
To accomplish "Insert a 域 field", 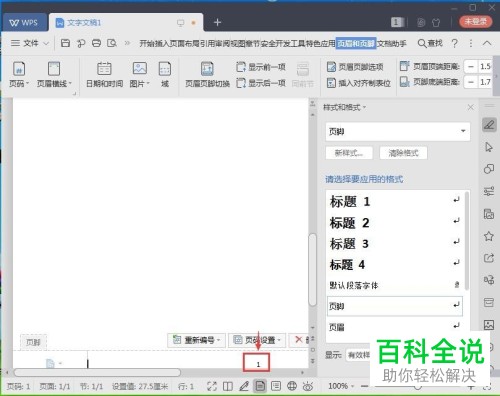I will pyautogui.click(x=165, y=75).
